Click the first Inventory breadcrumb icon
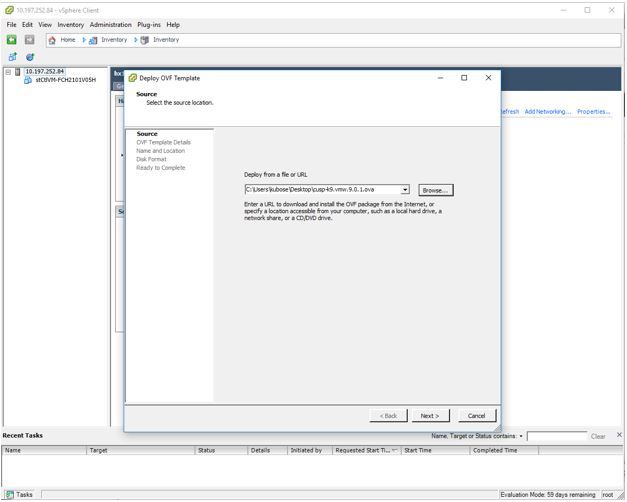The width and height of the screenshot is (627, 502). pos(93,40)
